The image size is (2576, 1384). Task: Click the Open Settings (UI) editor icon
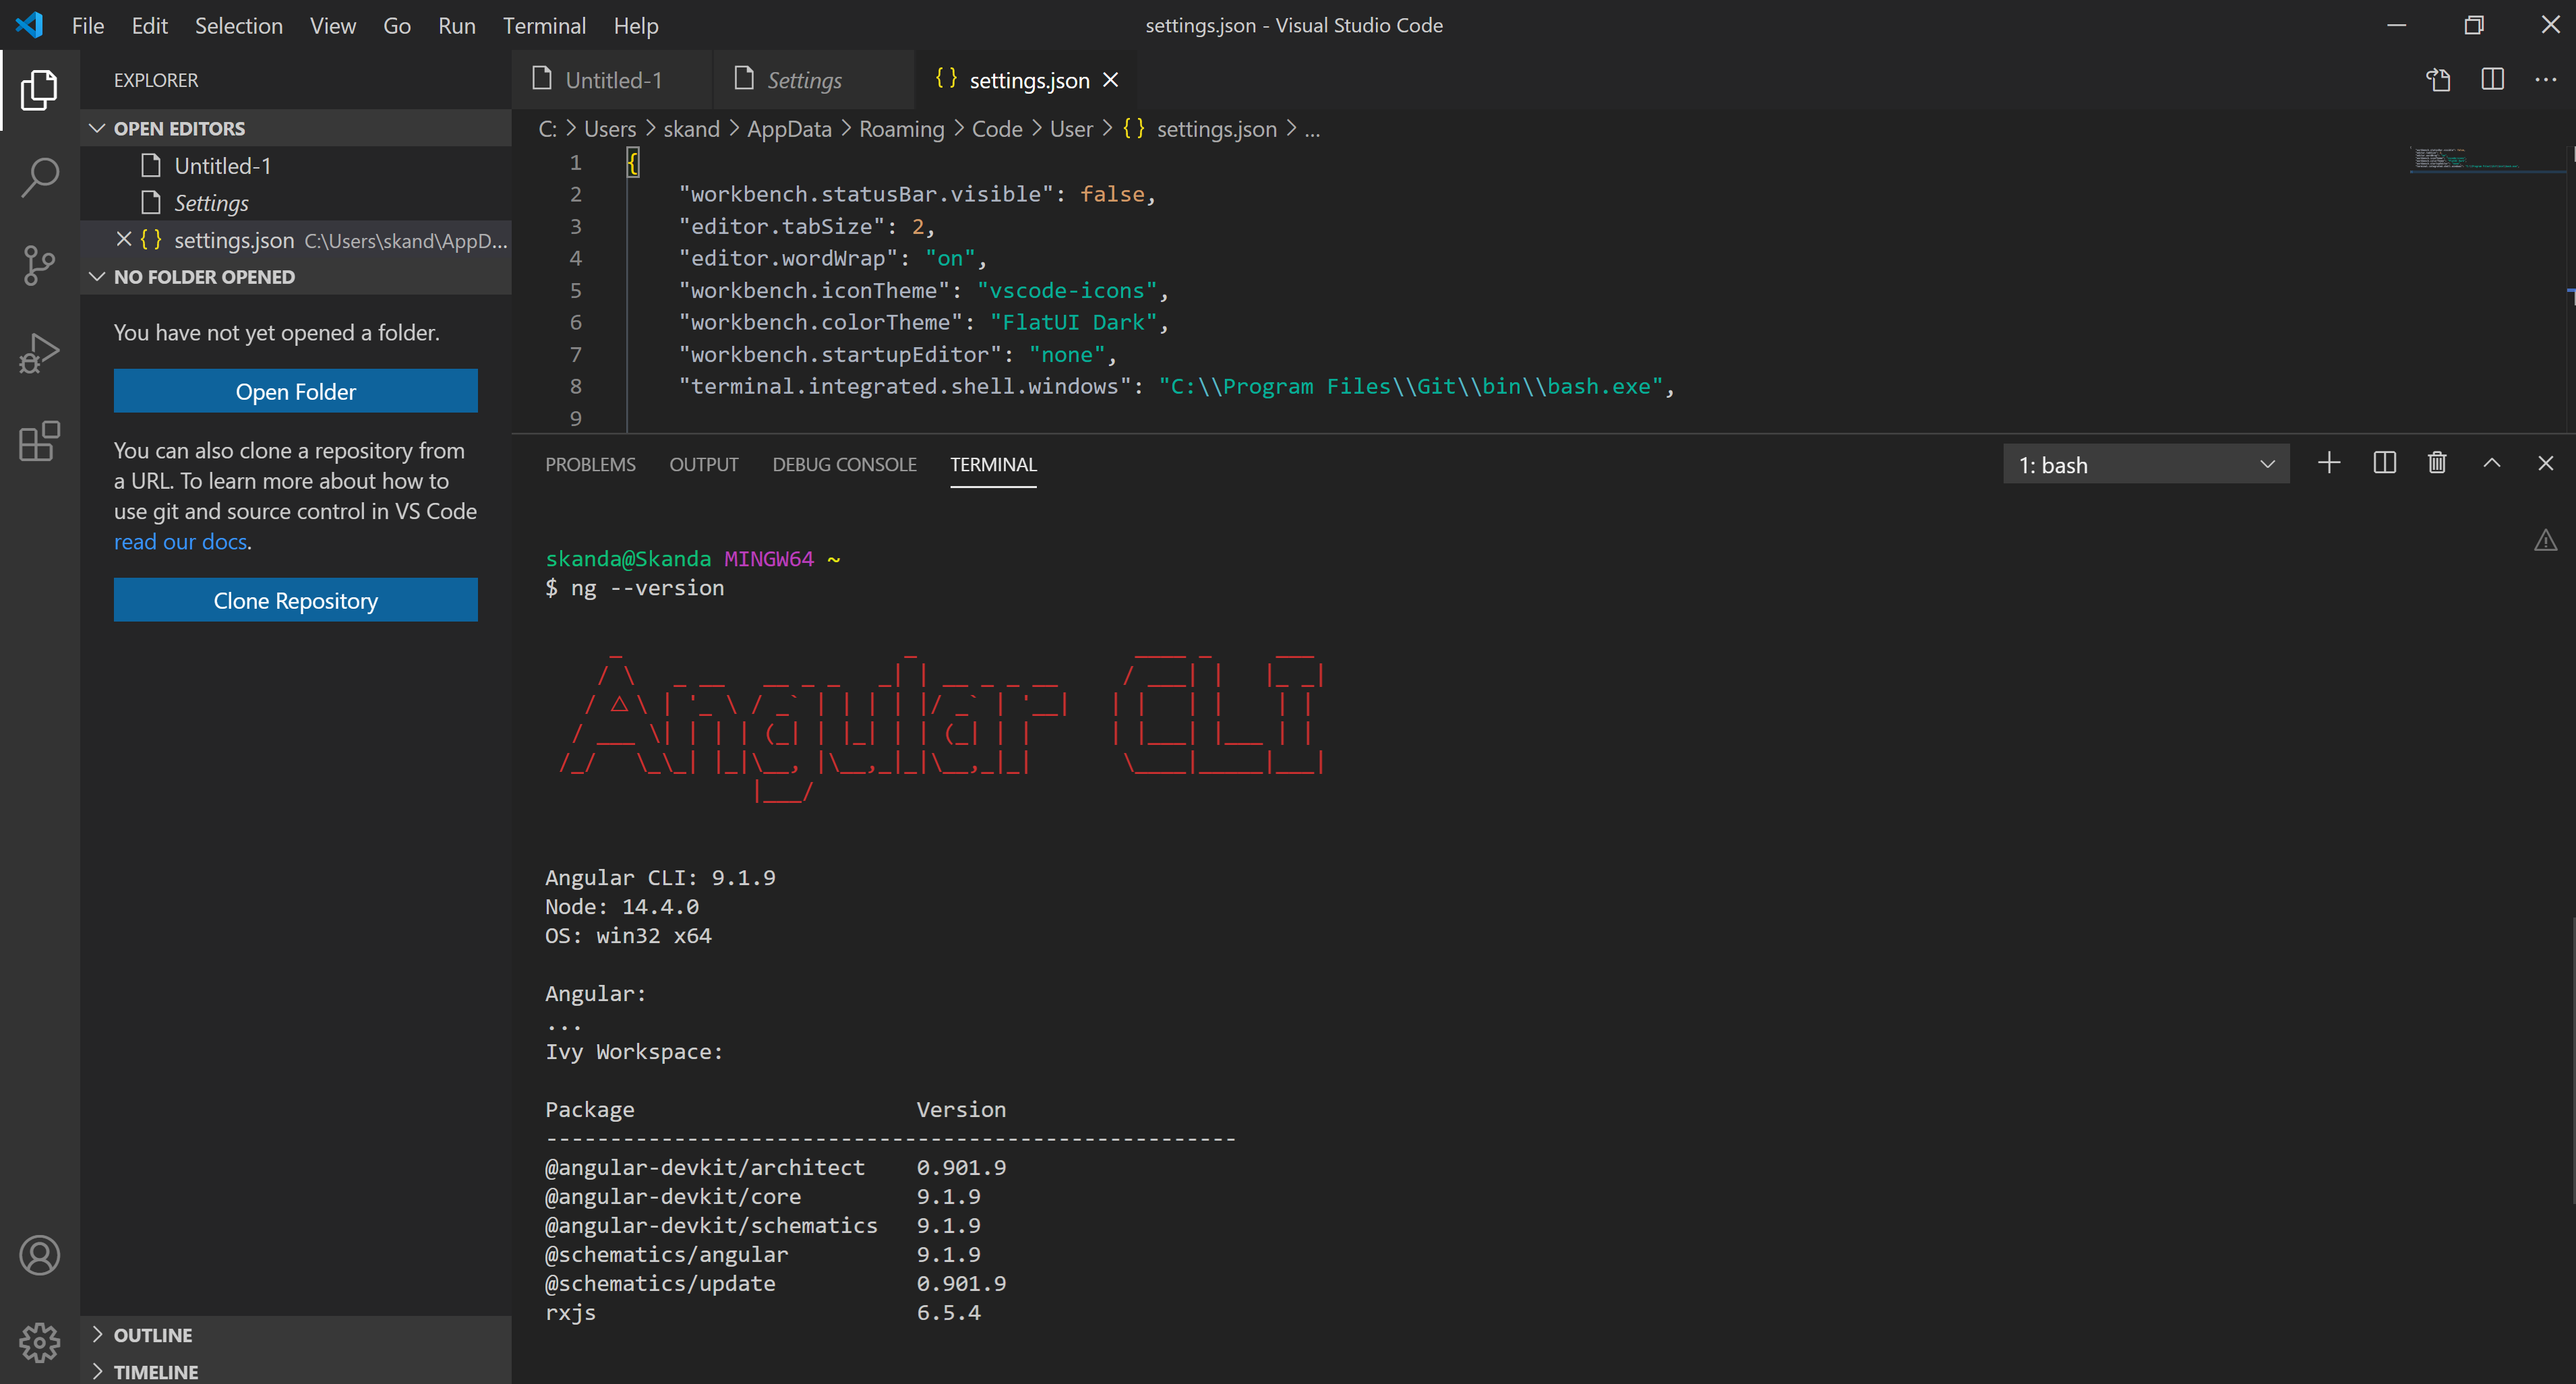pyautogui.click(x=2438, y=80)
